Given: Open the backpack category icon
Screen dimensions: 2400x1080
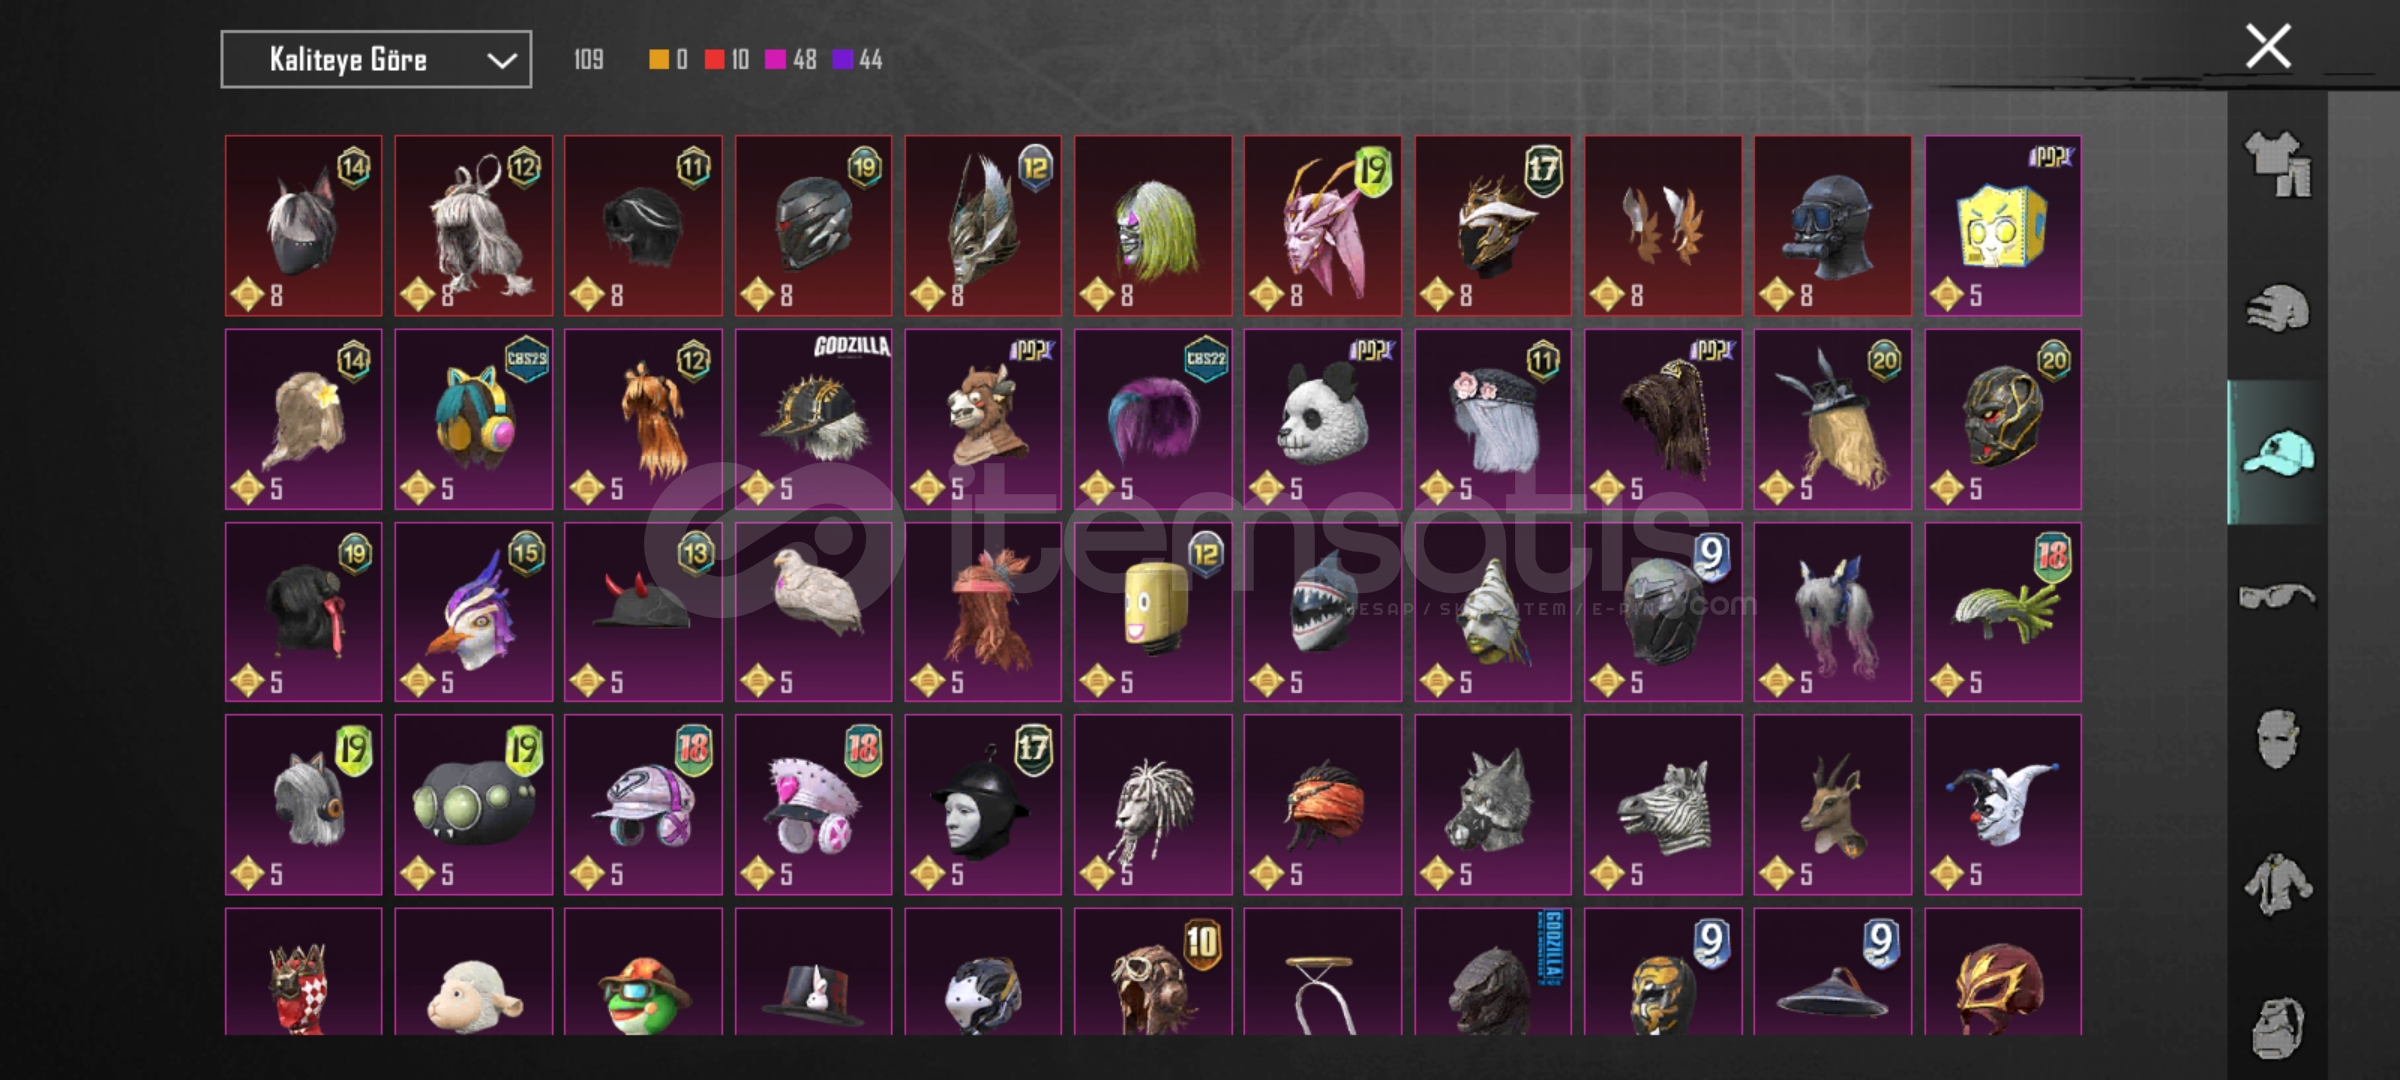Looking at the screenshot, I should tap(2277, 1027).
